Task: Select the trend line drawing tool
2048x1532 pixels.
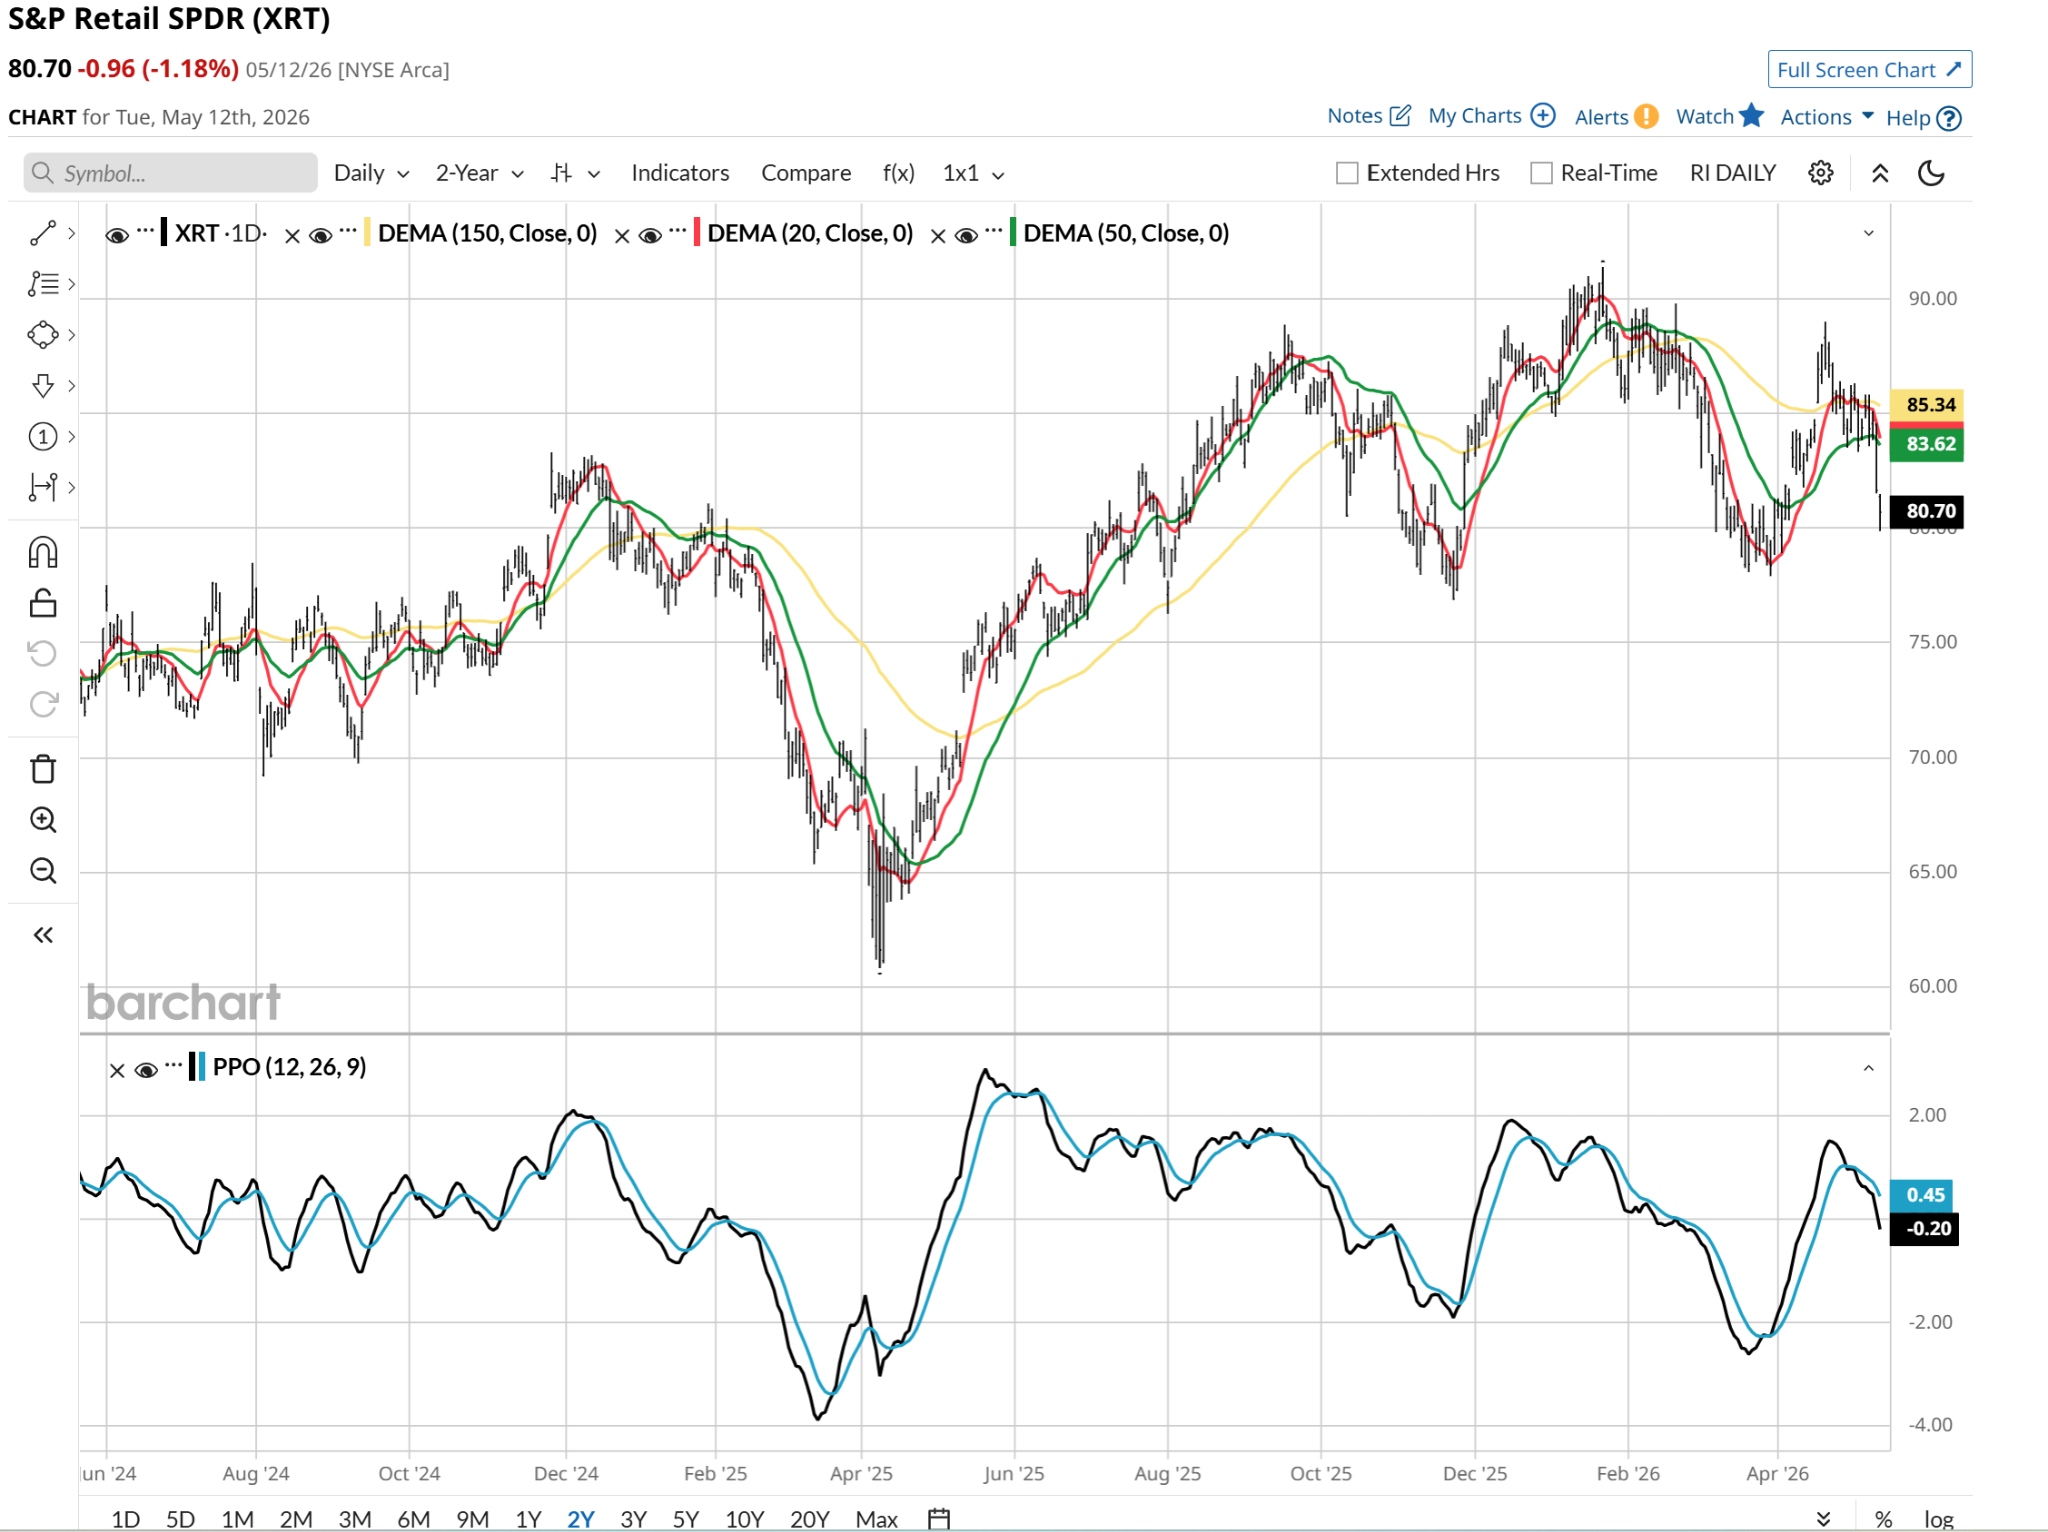Action: (x=43, y=233)
